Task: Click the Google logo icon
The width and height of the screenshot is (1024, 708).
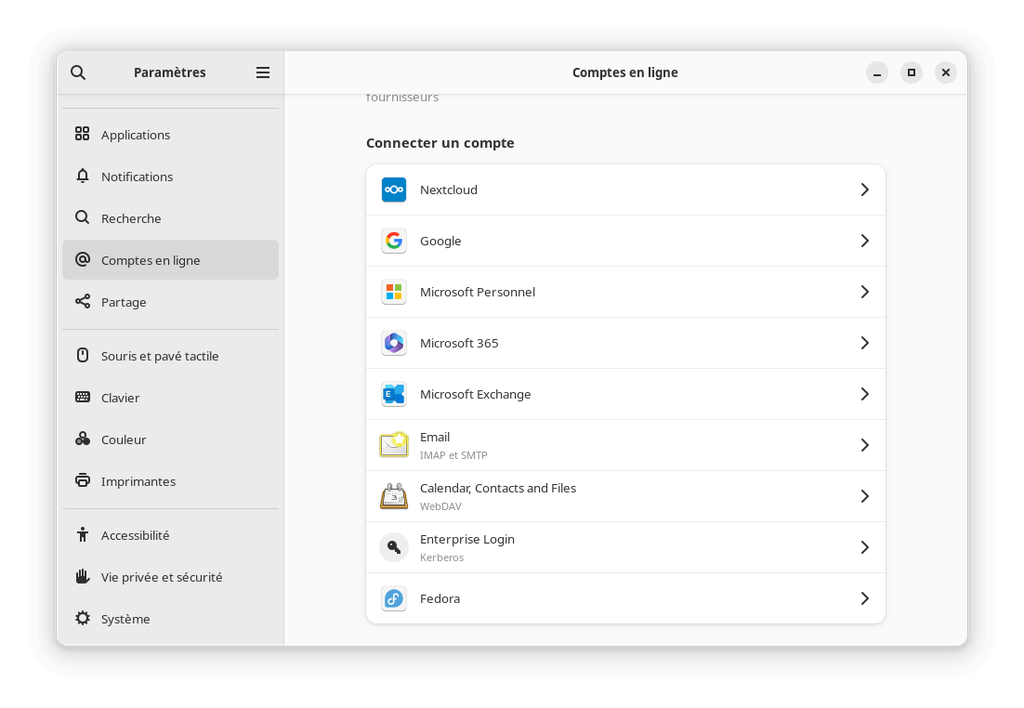Action: tap(394, 240)
